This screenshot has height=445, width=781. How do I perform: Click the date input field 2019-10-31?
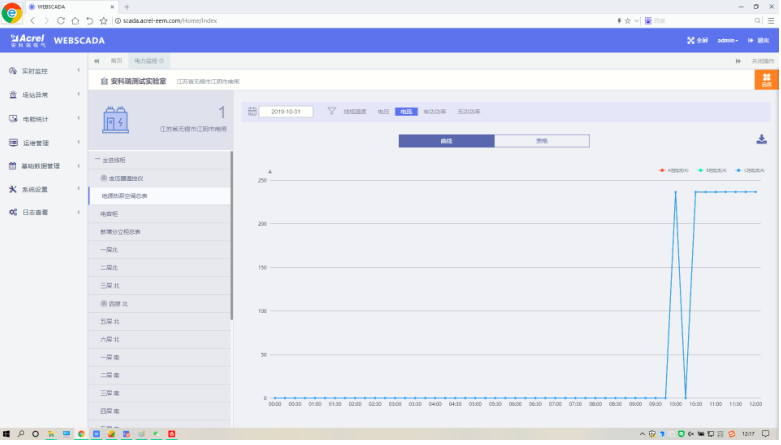(288, 112)
